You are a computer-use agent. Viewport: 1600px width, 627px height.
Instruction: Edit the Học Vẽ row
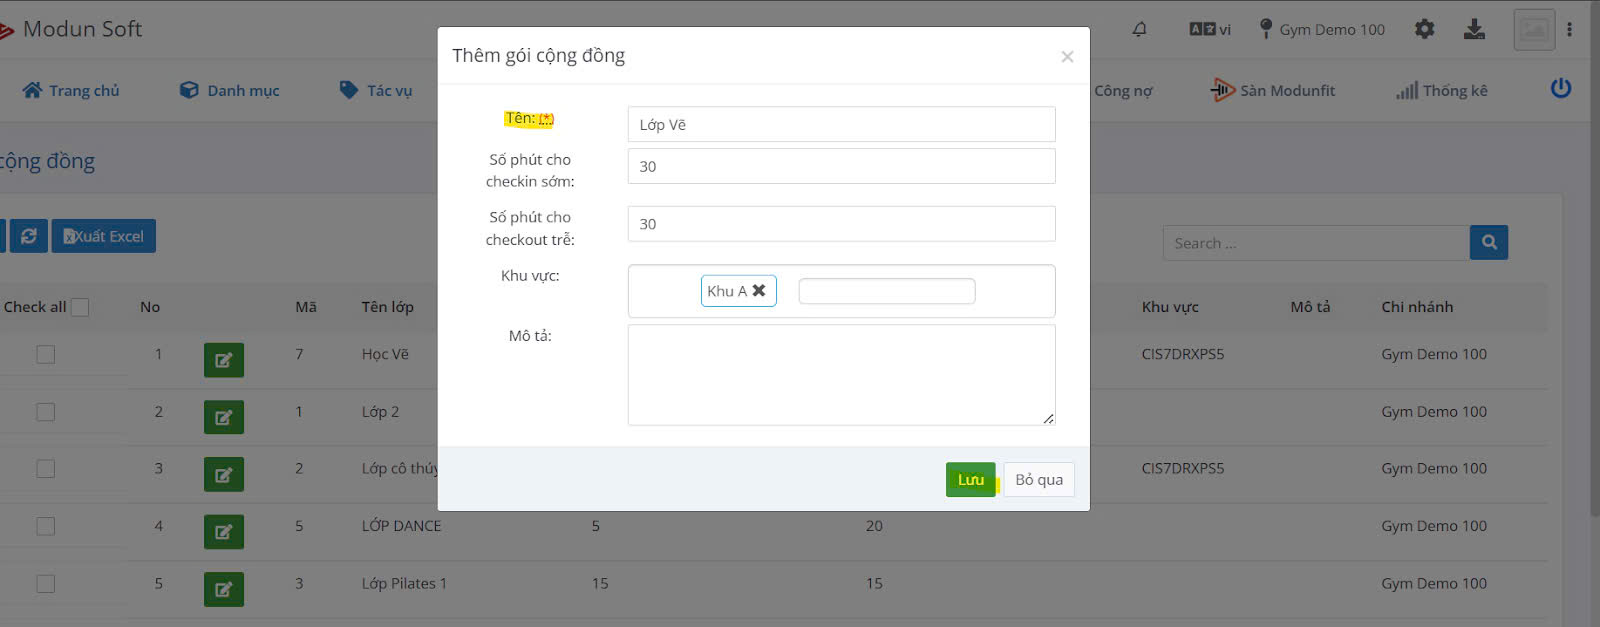(223, 360)
